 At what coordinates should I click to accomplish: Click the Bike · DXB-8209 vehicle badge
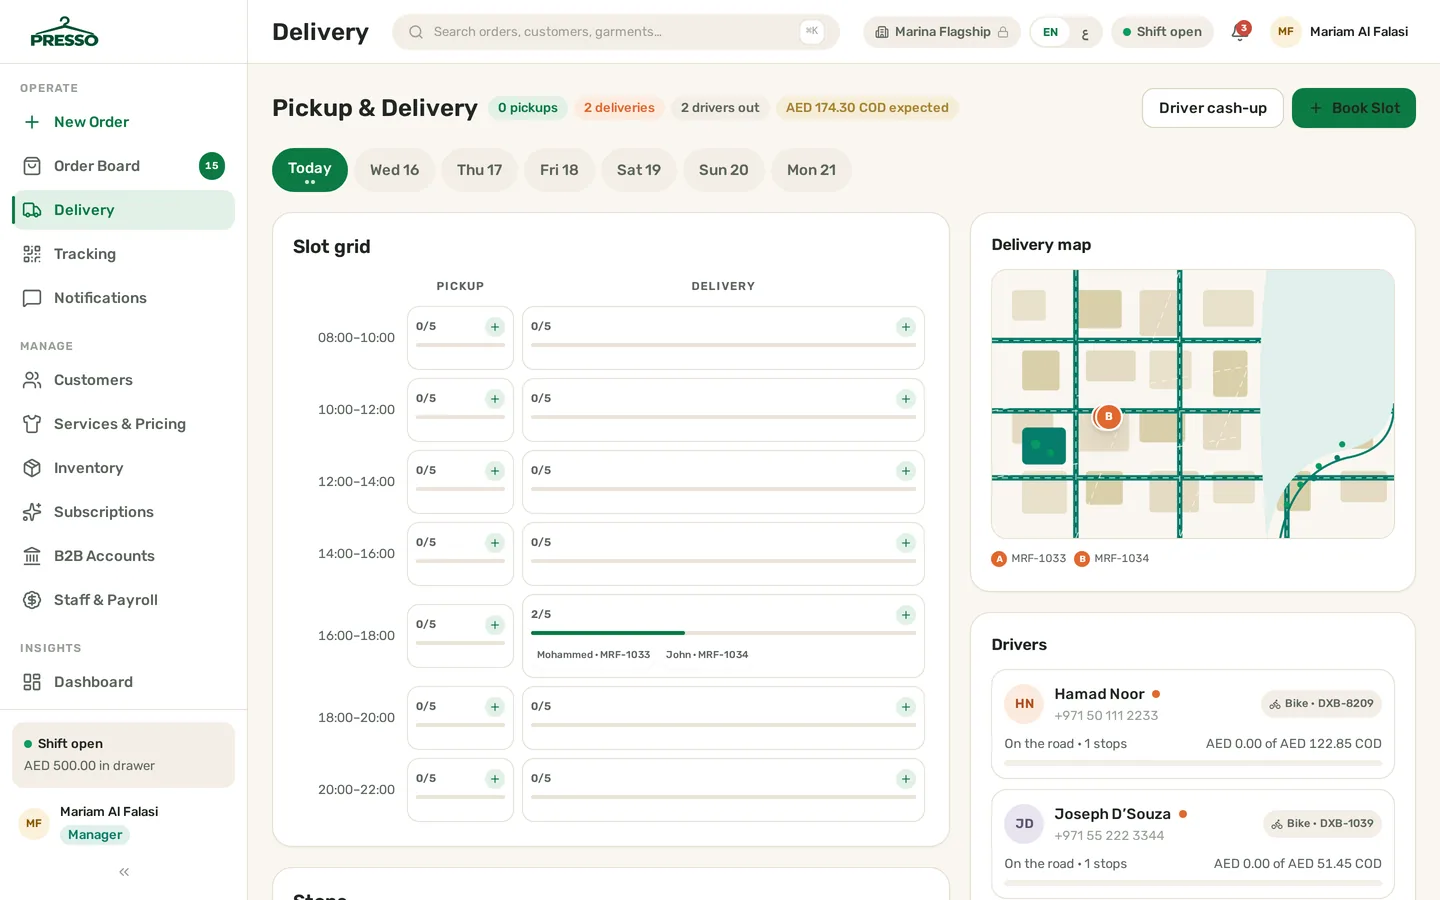coord(1321,704)
